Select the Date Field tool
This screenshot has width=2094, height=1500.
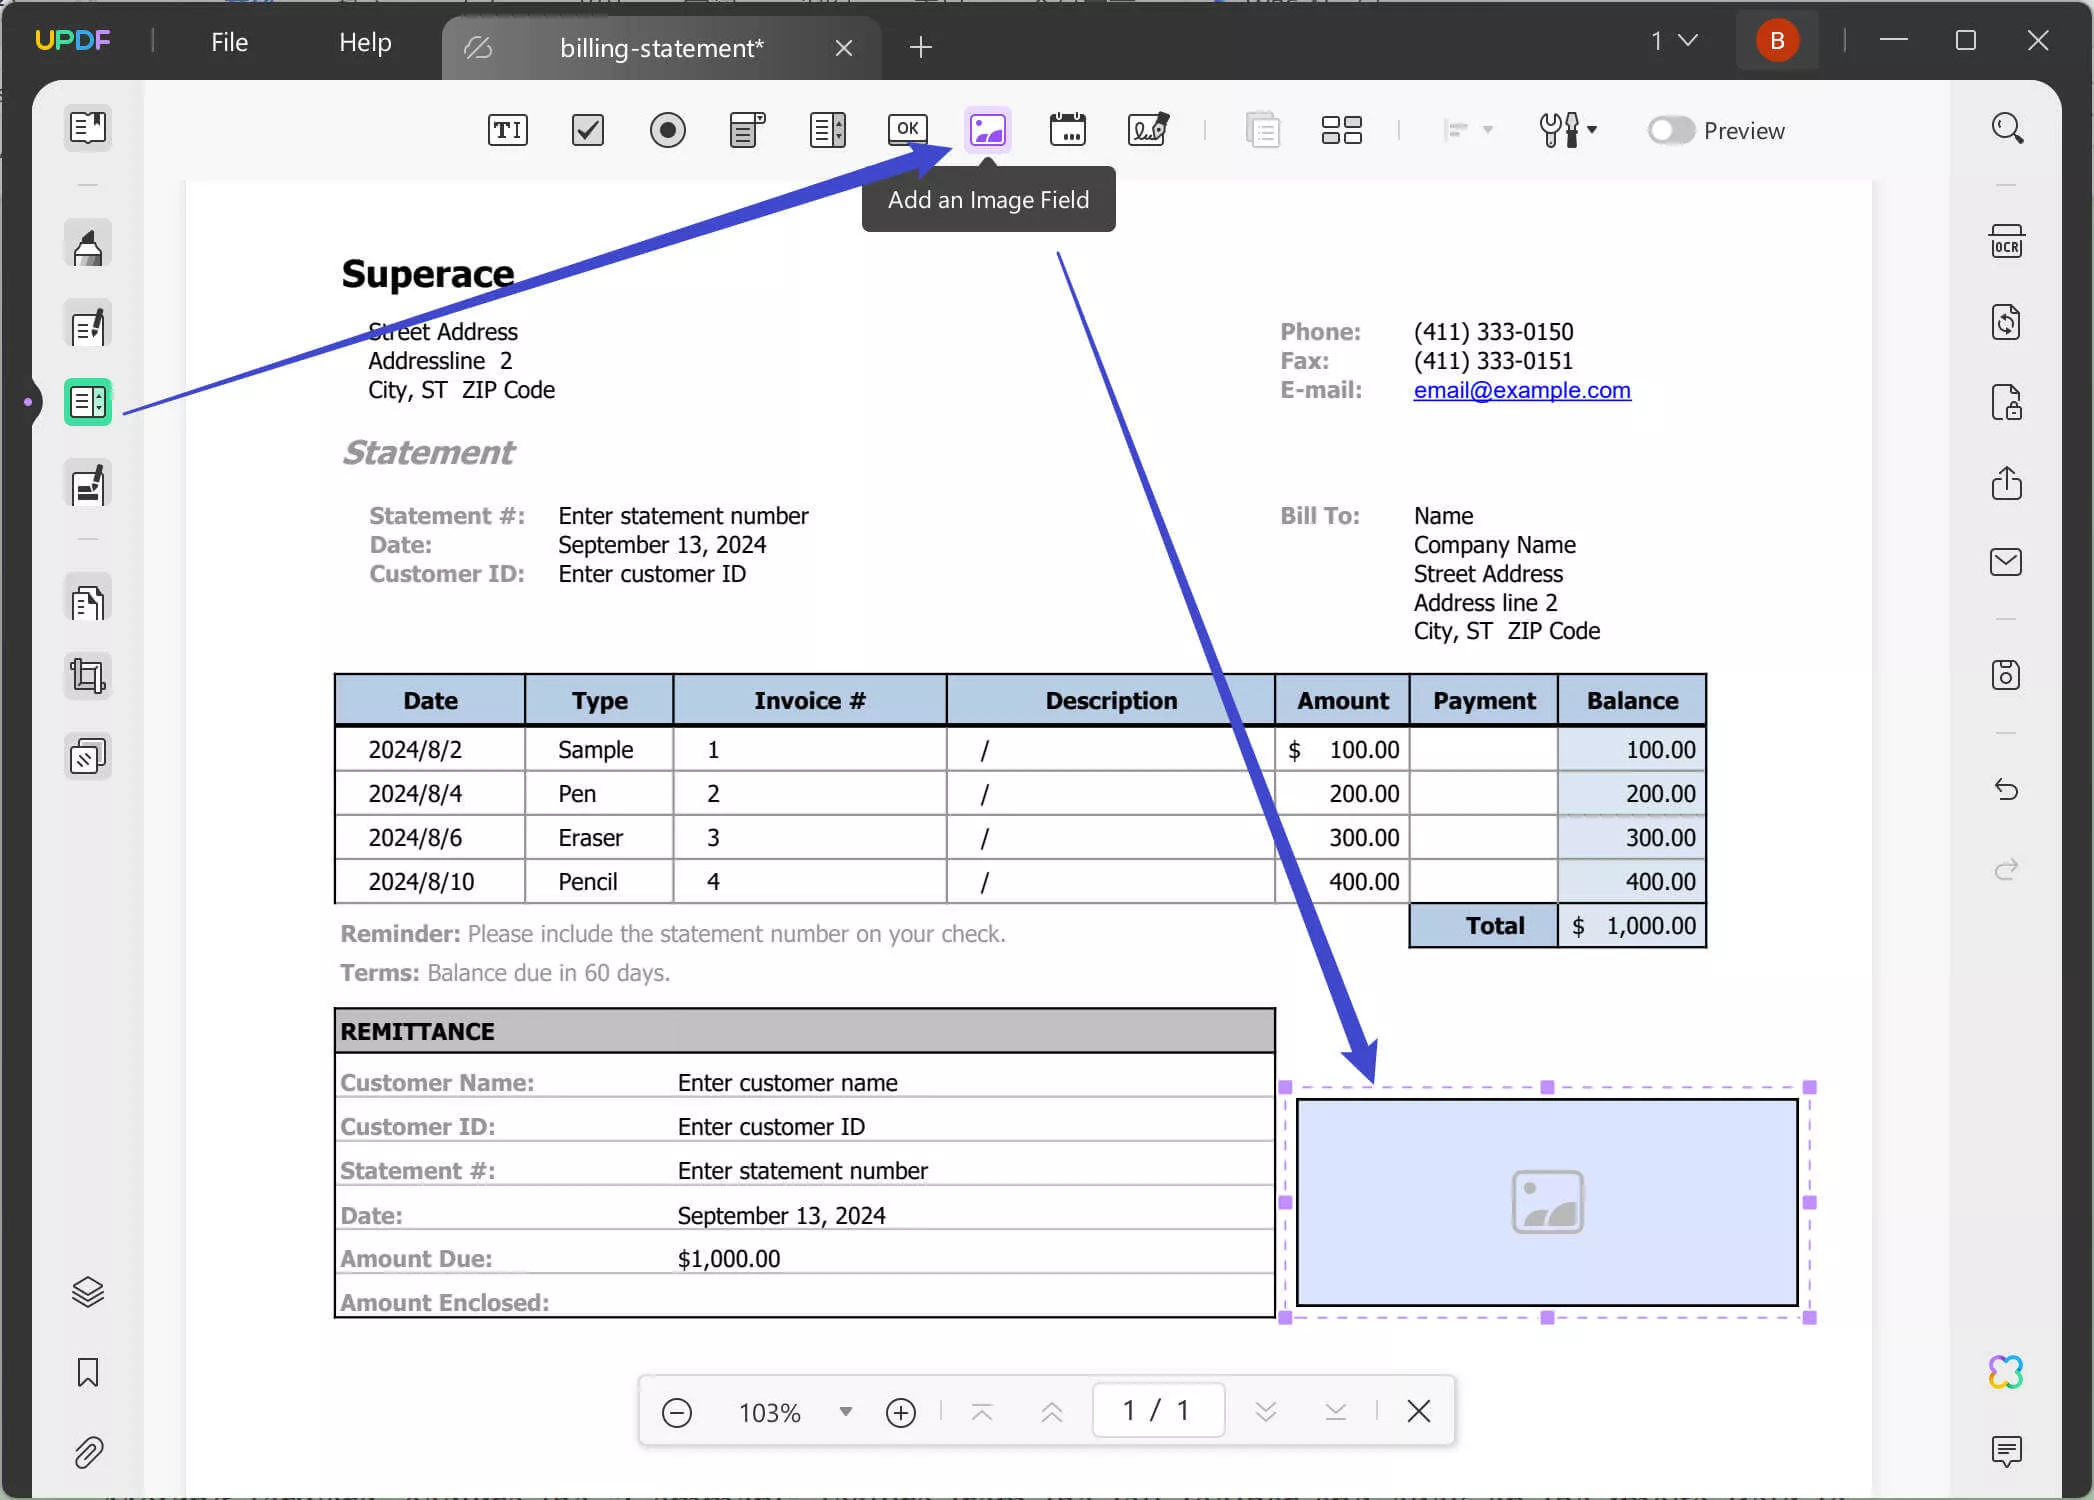[1067, 130]
